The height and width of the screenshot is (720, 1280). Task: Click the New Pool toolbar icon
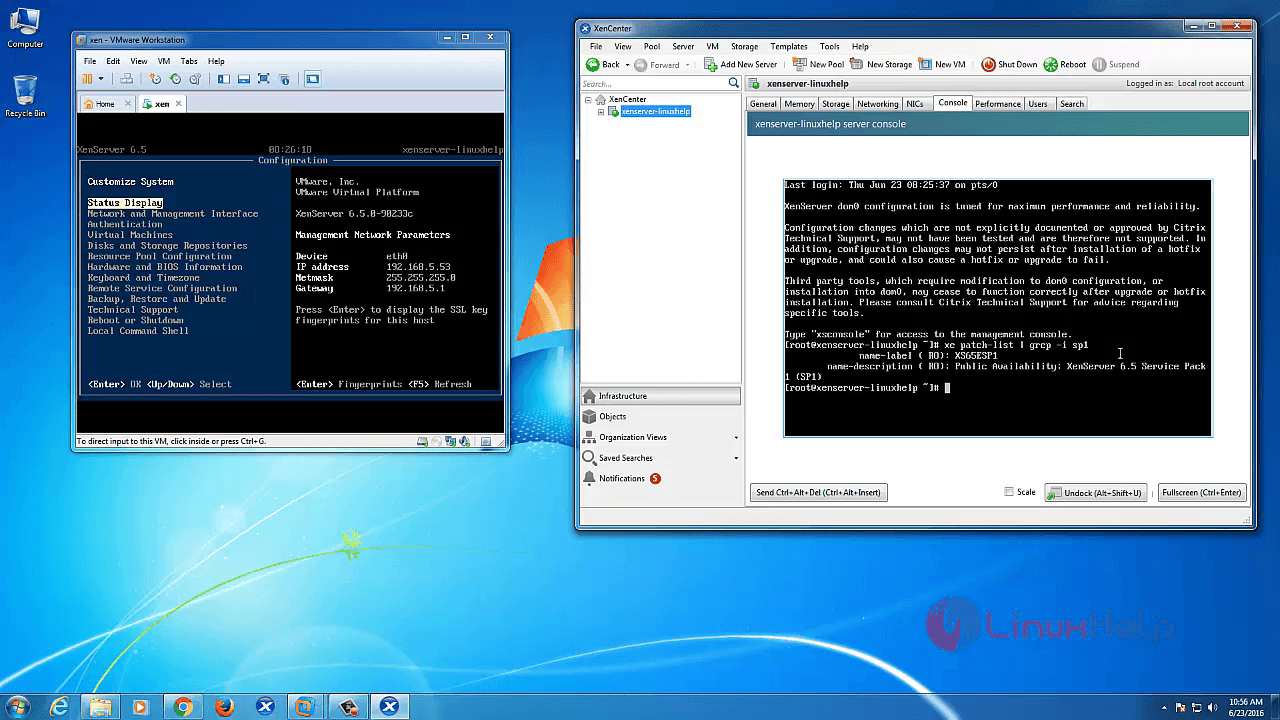[x=799, y=64]
